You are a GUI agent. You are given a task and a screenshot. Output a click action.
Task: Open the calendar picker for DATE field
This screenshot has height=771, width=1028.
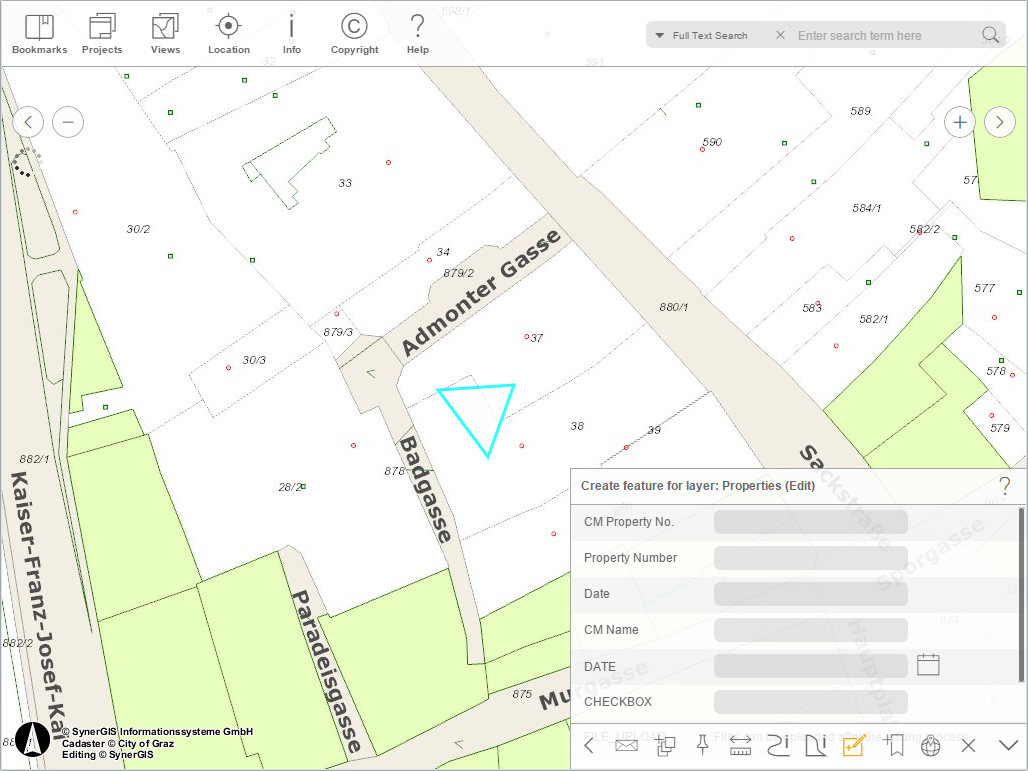click(927, 664)
